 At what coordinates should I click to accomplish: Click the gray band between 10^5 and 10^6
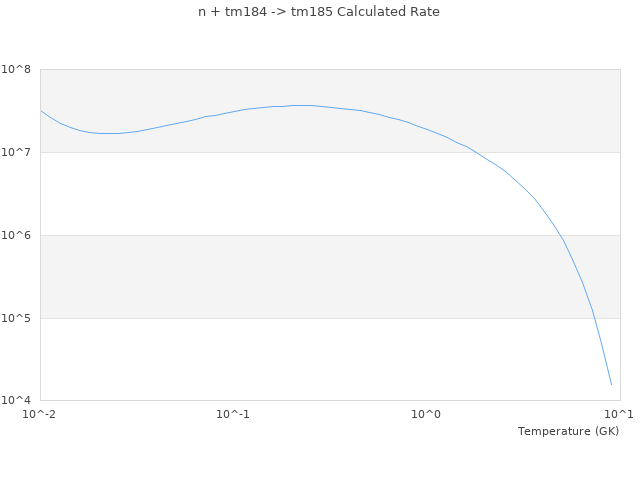coord(300,277)
